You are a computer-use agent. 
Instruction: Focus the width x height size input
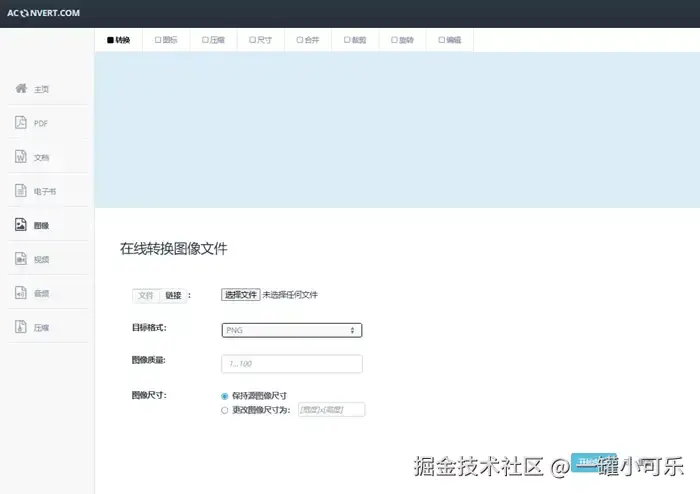click(331, 409)
